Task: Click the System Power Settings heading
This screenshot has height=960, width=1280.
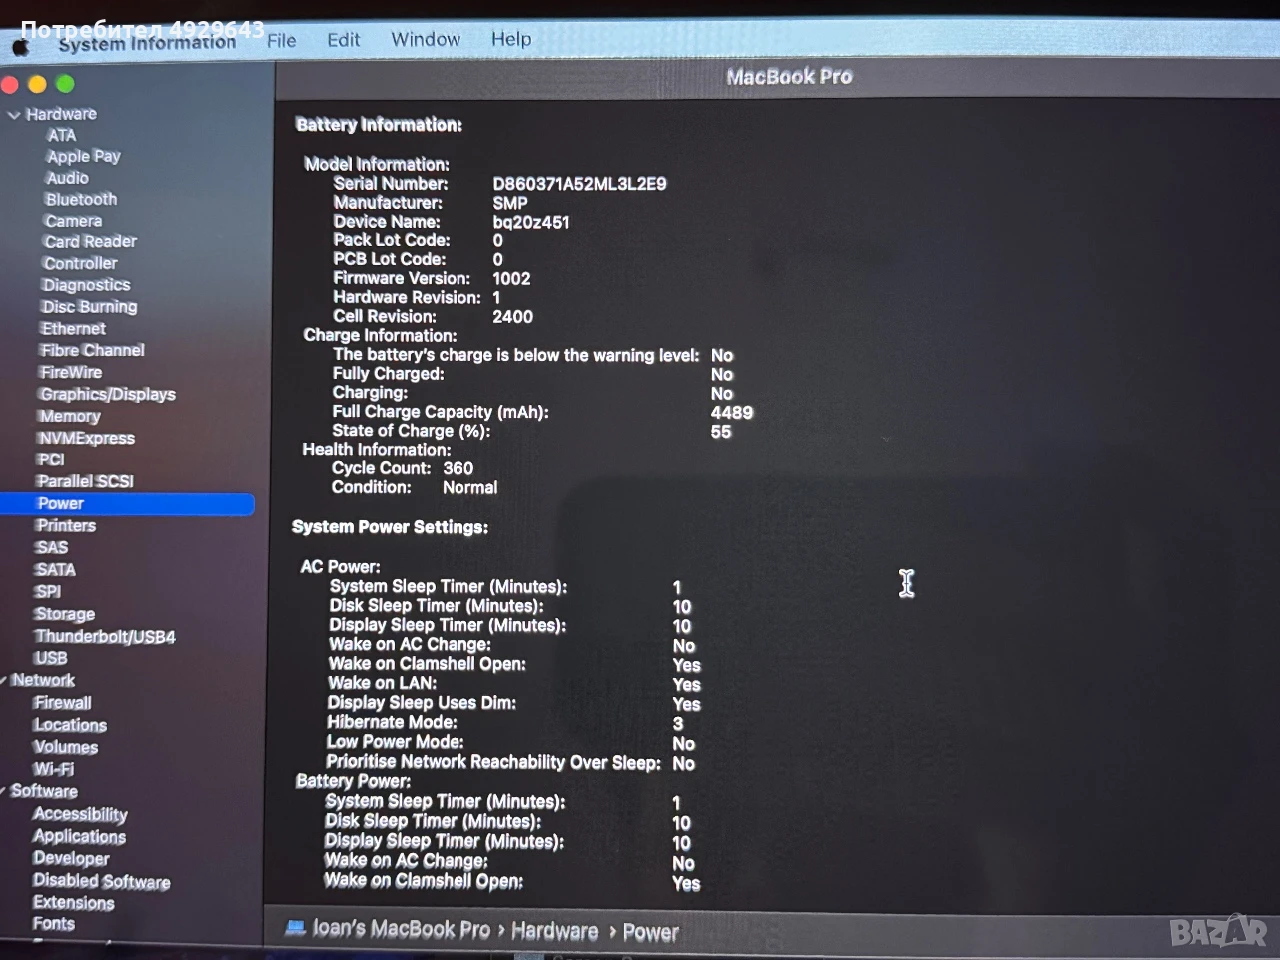Action: click(390, 527)
